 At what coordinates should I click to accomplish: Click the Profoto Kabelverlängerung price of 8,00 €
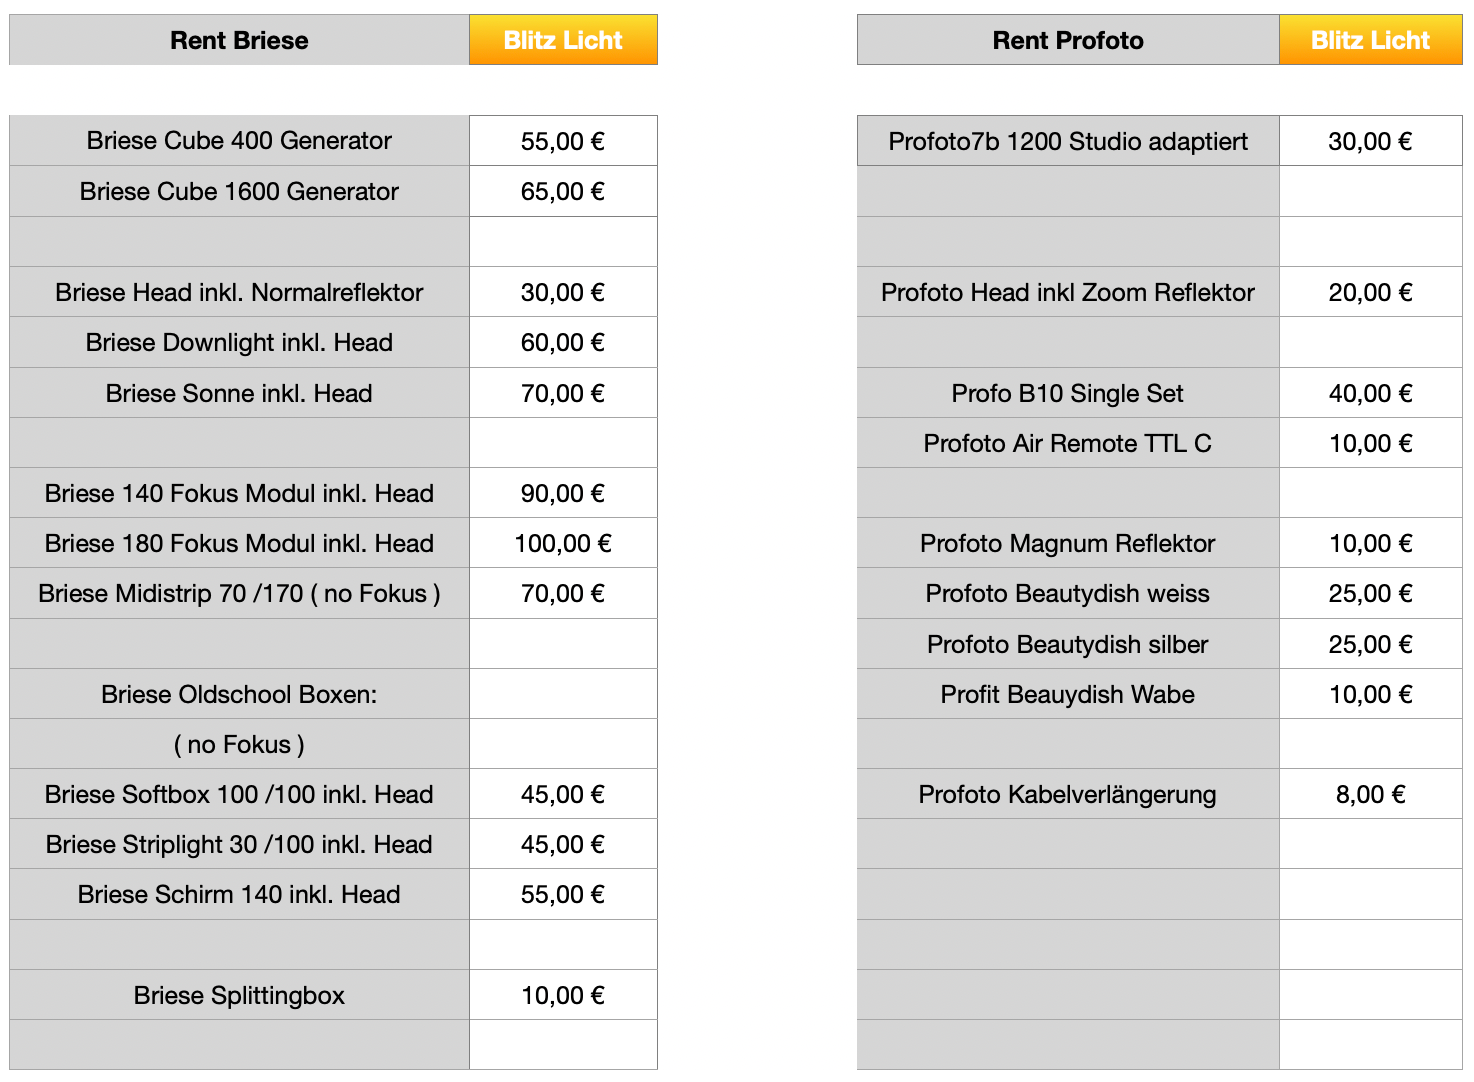(1370, 795)
